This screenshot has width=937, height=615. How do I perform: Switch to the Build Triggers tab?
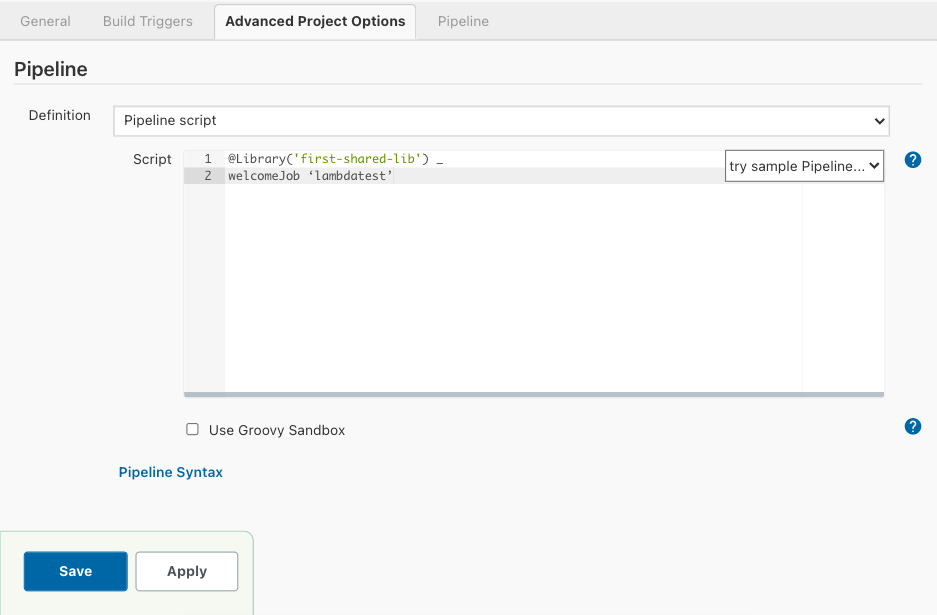[148, 21]
